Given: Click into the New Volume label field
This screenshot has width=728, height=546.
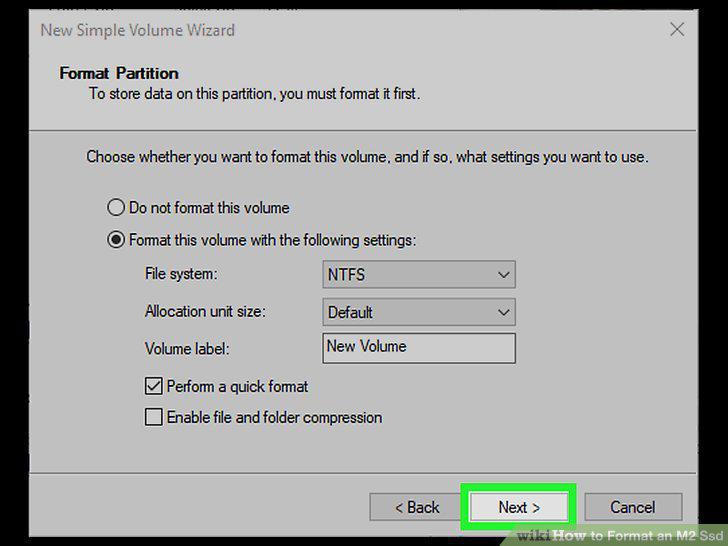Looking at the screenshot, I should pos(419,348).
